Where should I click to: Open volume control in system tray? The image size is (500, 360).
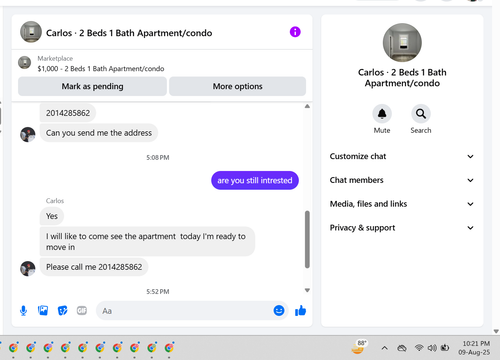pos(432,348)
